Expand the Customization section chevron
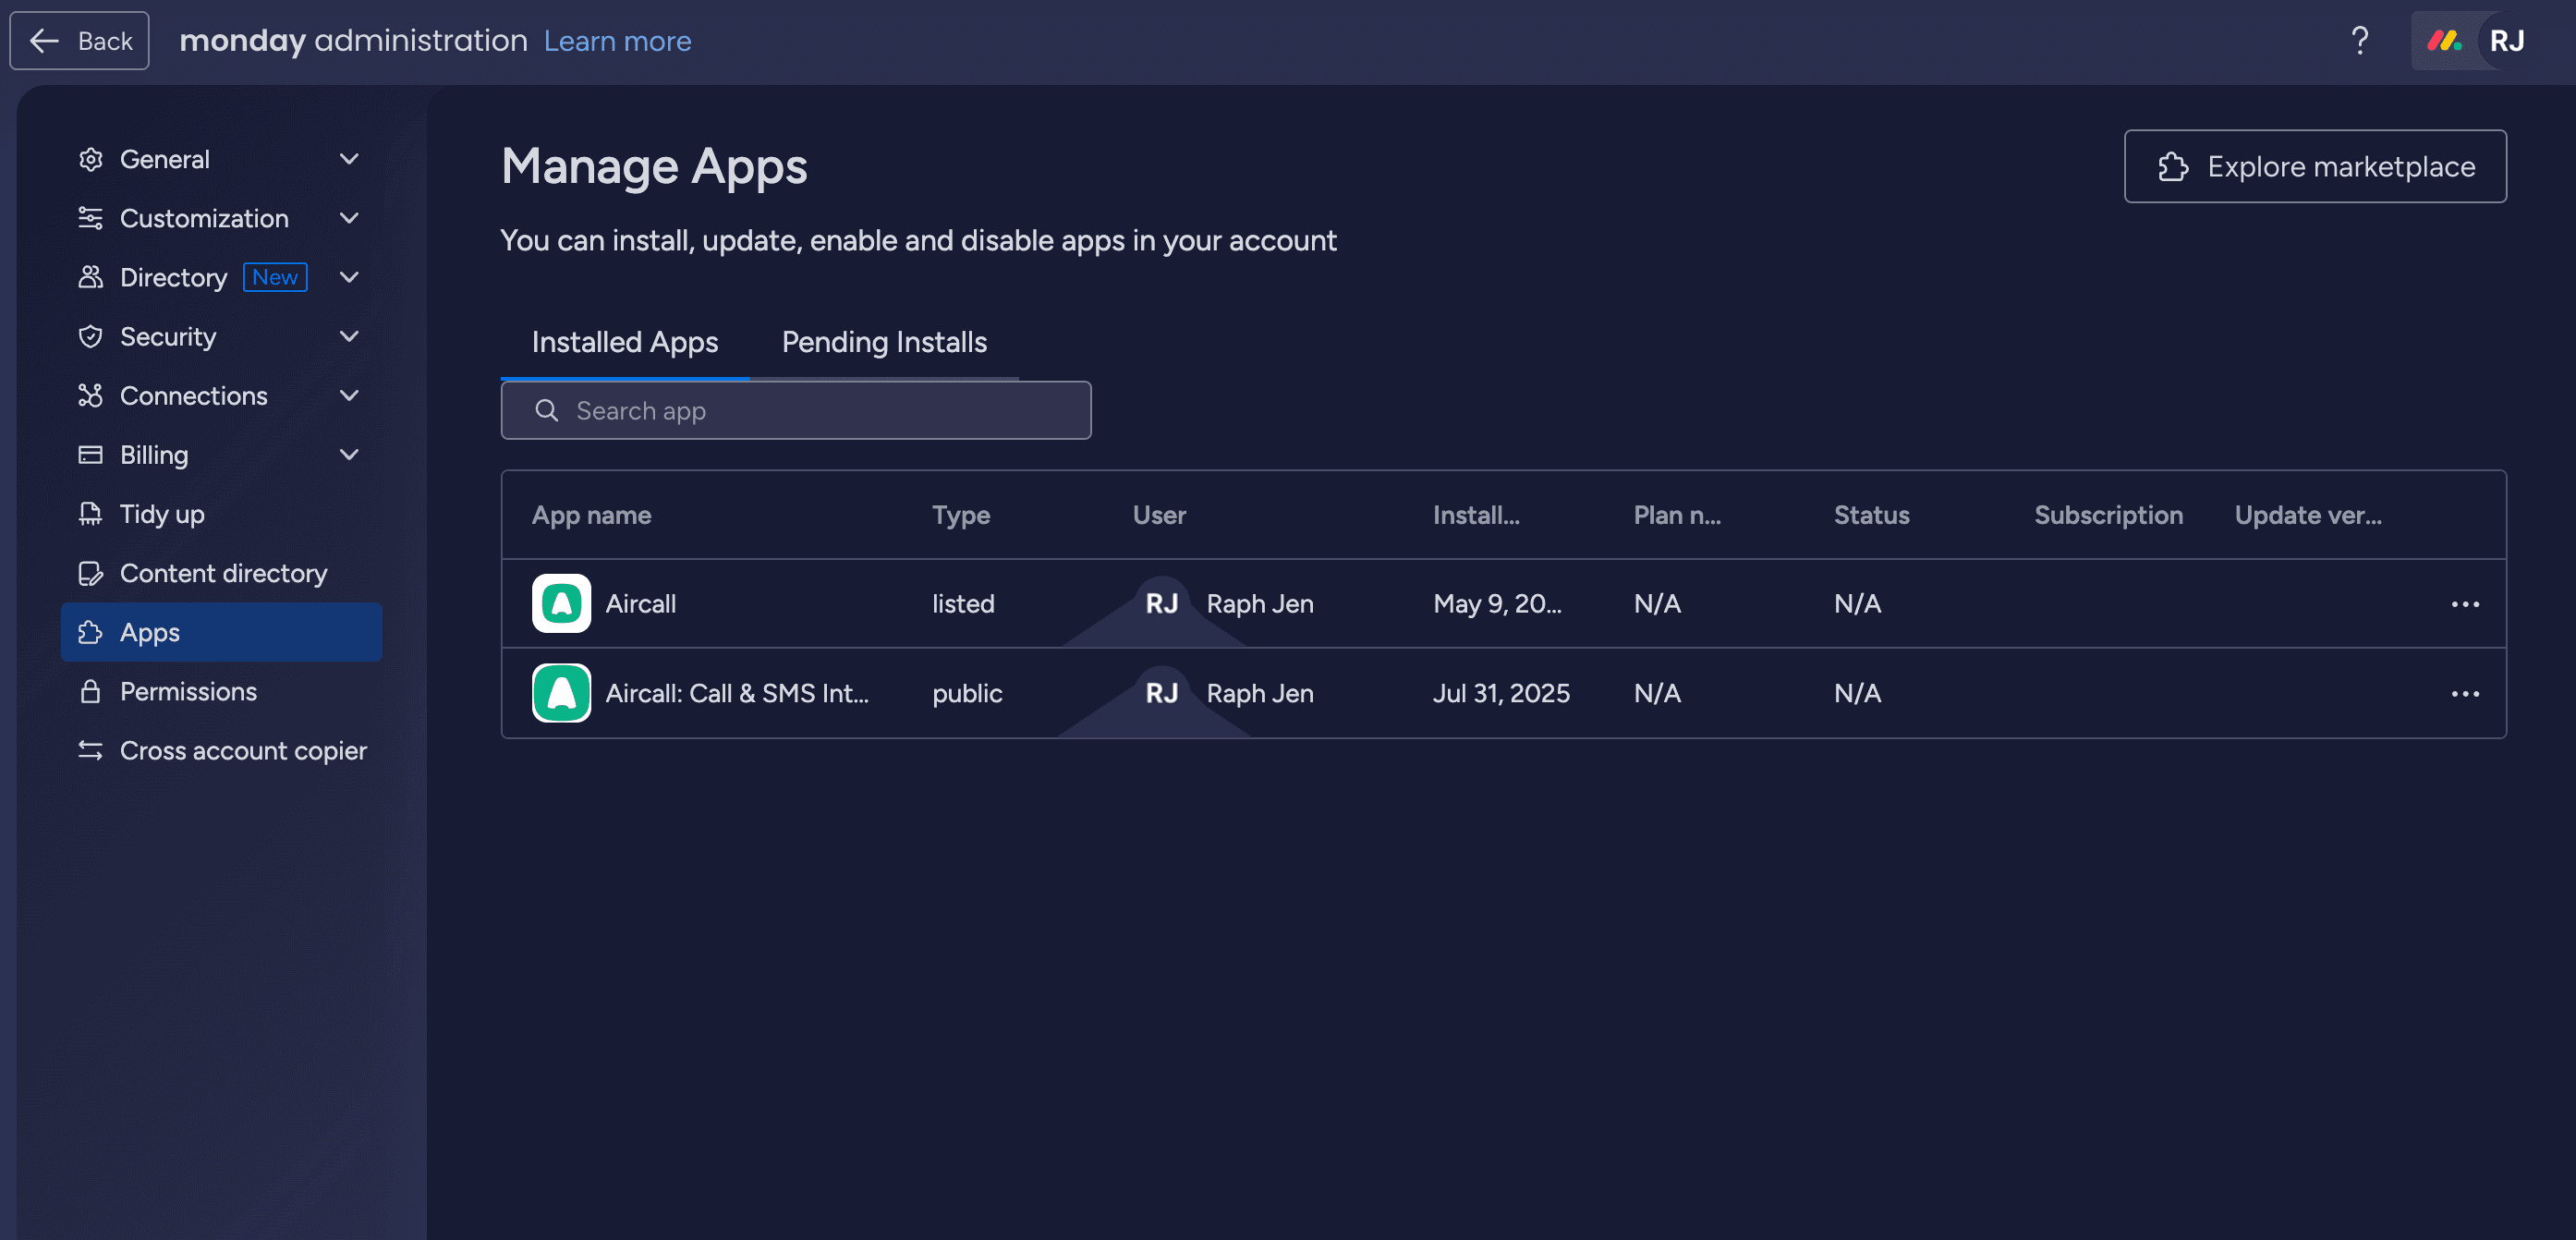Image resolution: width=2576 pixels, height=1240 pixels. 349,218
